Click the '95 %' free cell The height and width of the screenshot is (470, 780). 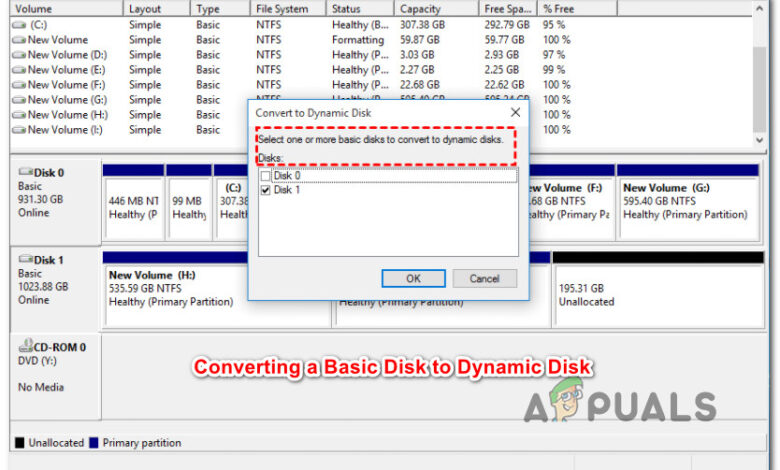point(554,25)
